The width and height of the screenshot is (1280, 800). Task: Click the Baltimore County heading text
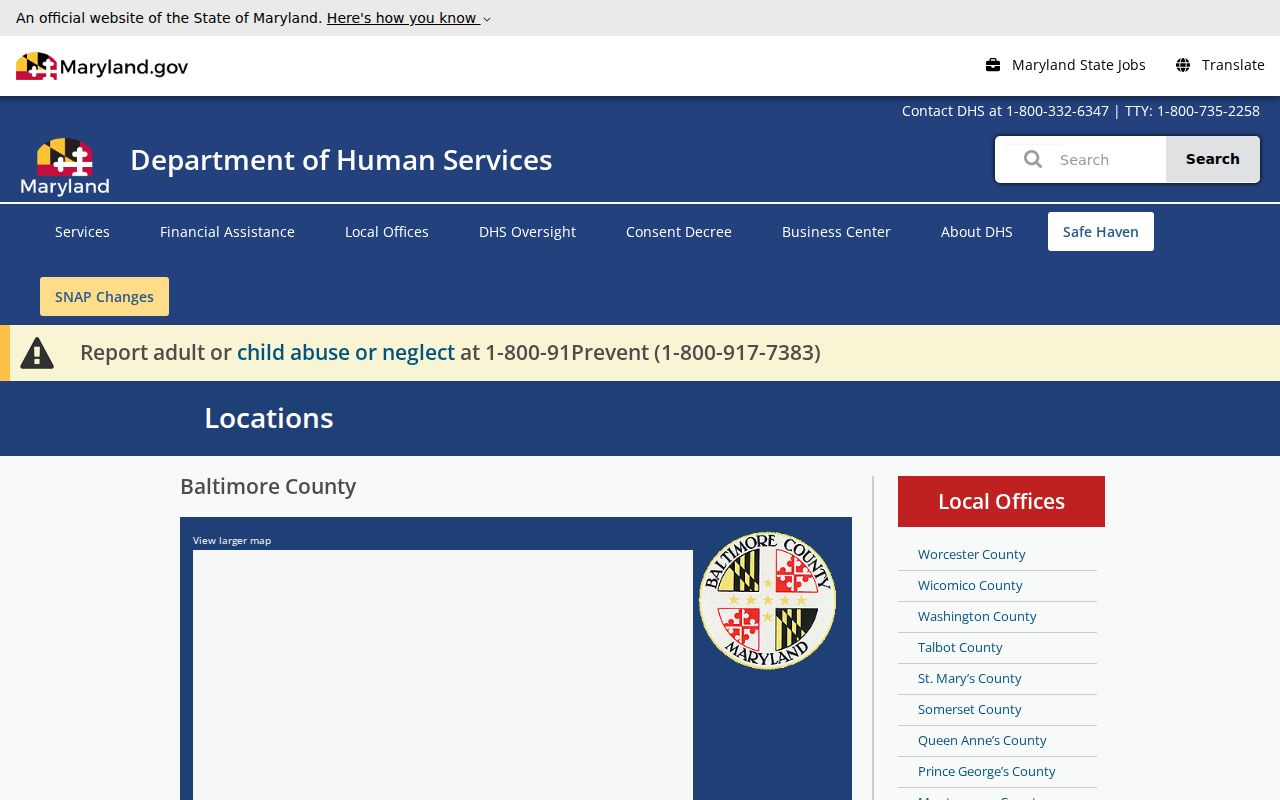[x=268, y=486]
